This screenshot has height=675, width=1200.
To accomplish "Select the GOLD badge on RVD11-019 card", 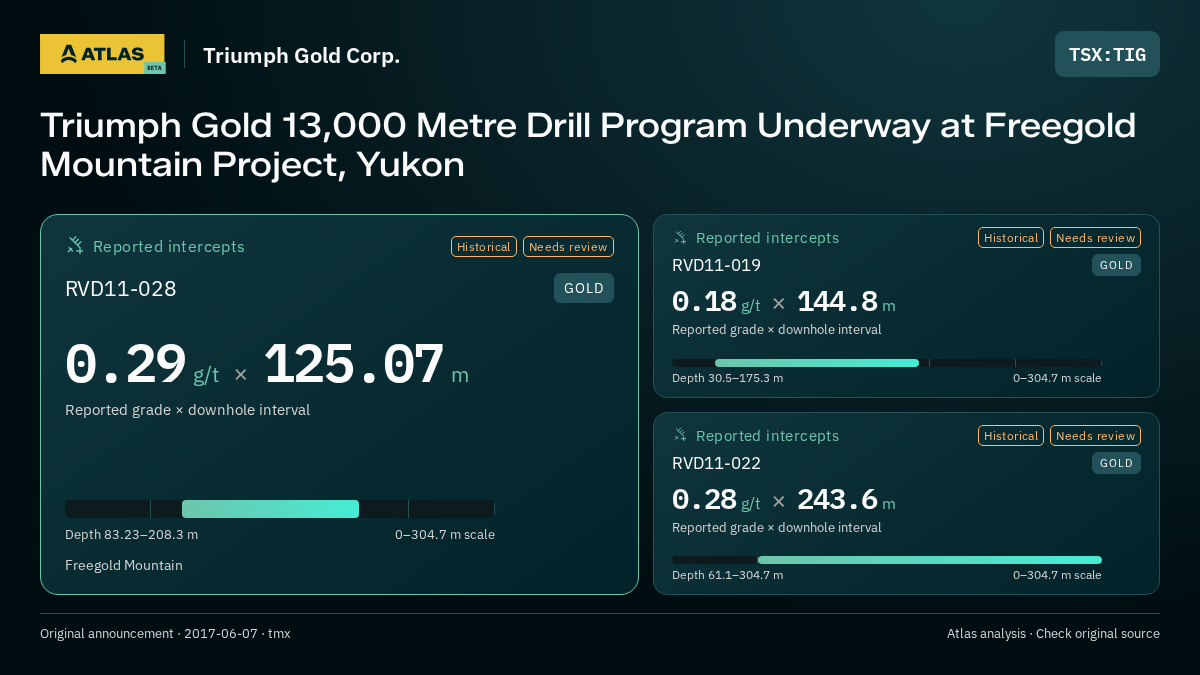I will 1116,265.
